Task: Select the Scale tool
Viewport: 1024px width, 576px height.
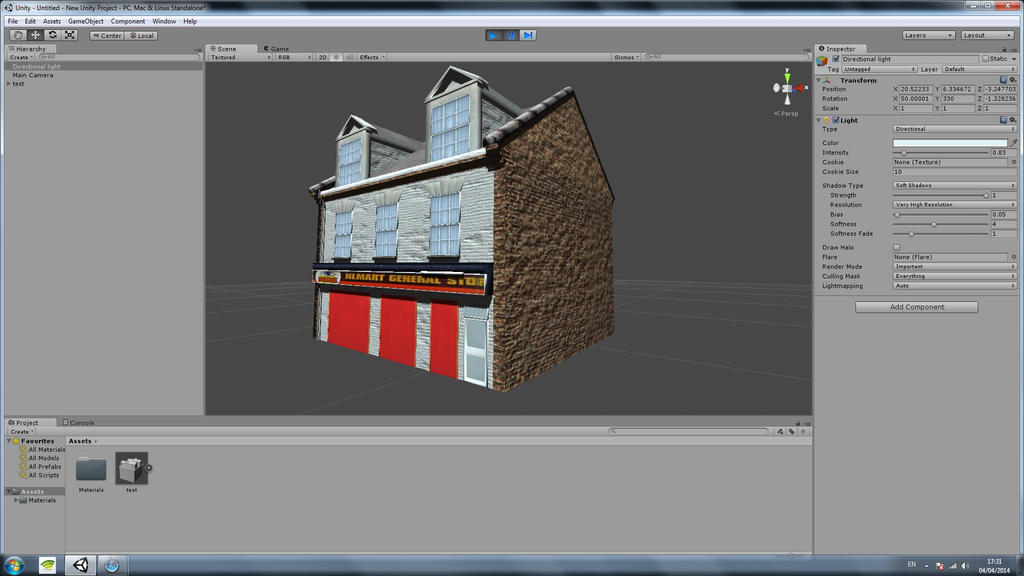Action: [x=67, y=34]
